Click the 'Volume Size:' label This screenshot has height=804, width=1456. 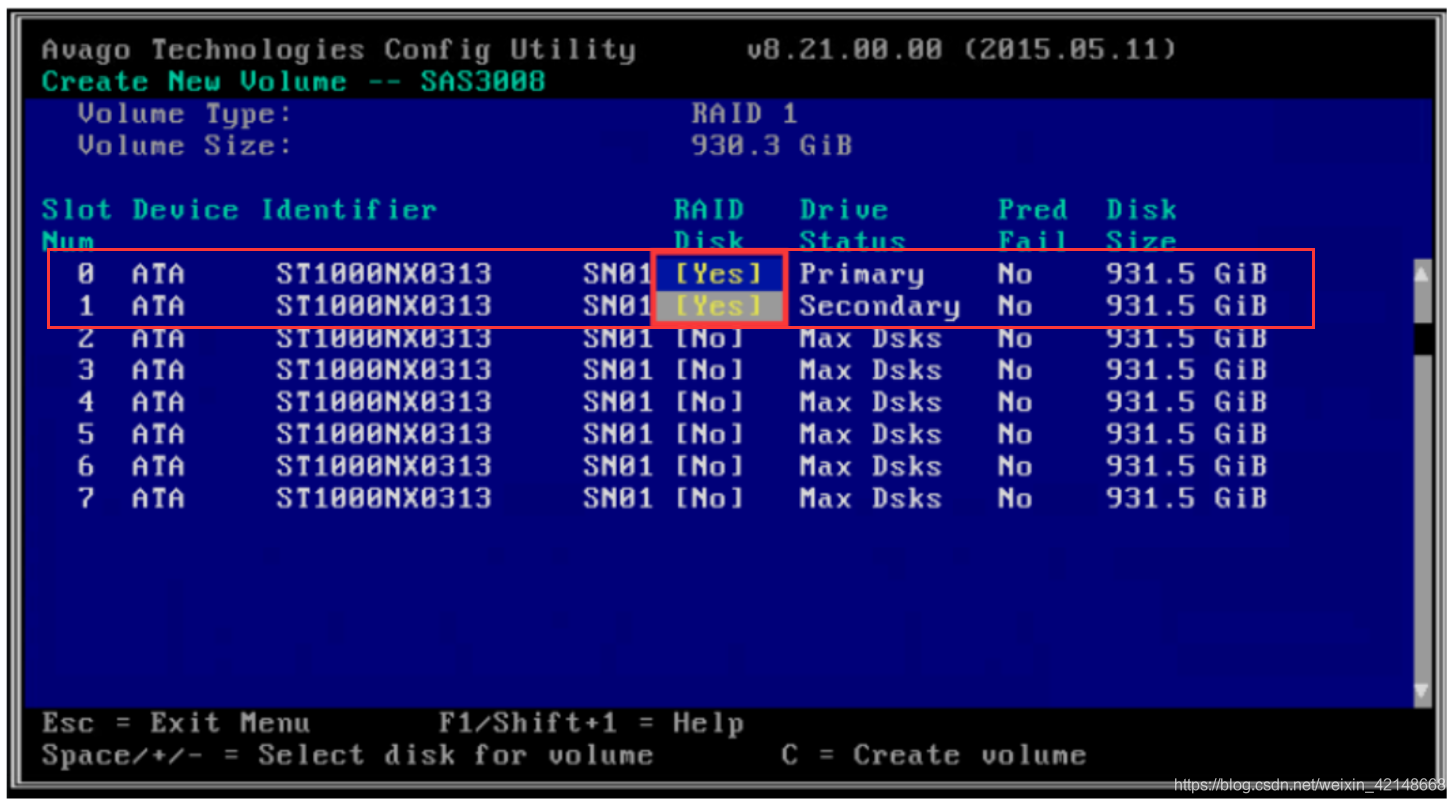click(x=185, y=146)
